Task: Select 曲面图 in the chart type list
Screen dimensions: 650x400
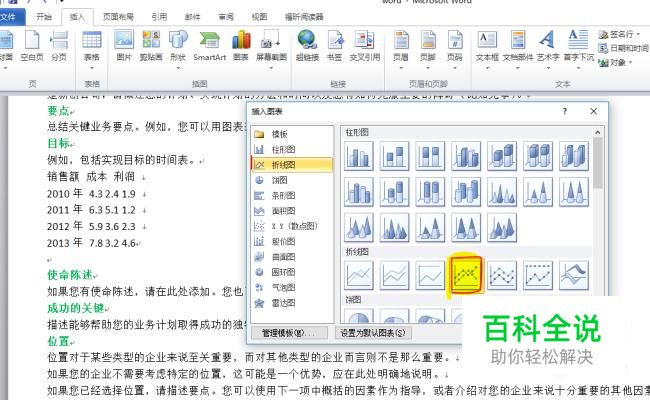Action: coord(292,257)
